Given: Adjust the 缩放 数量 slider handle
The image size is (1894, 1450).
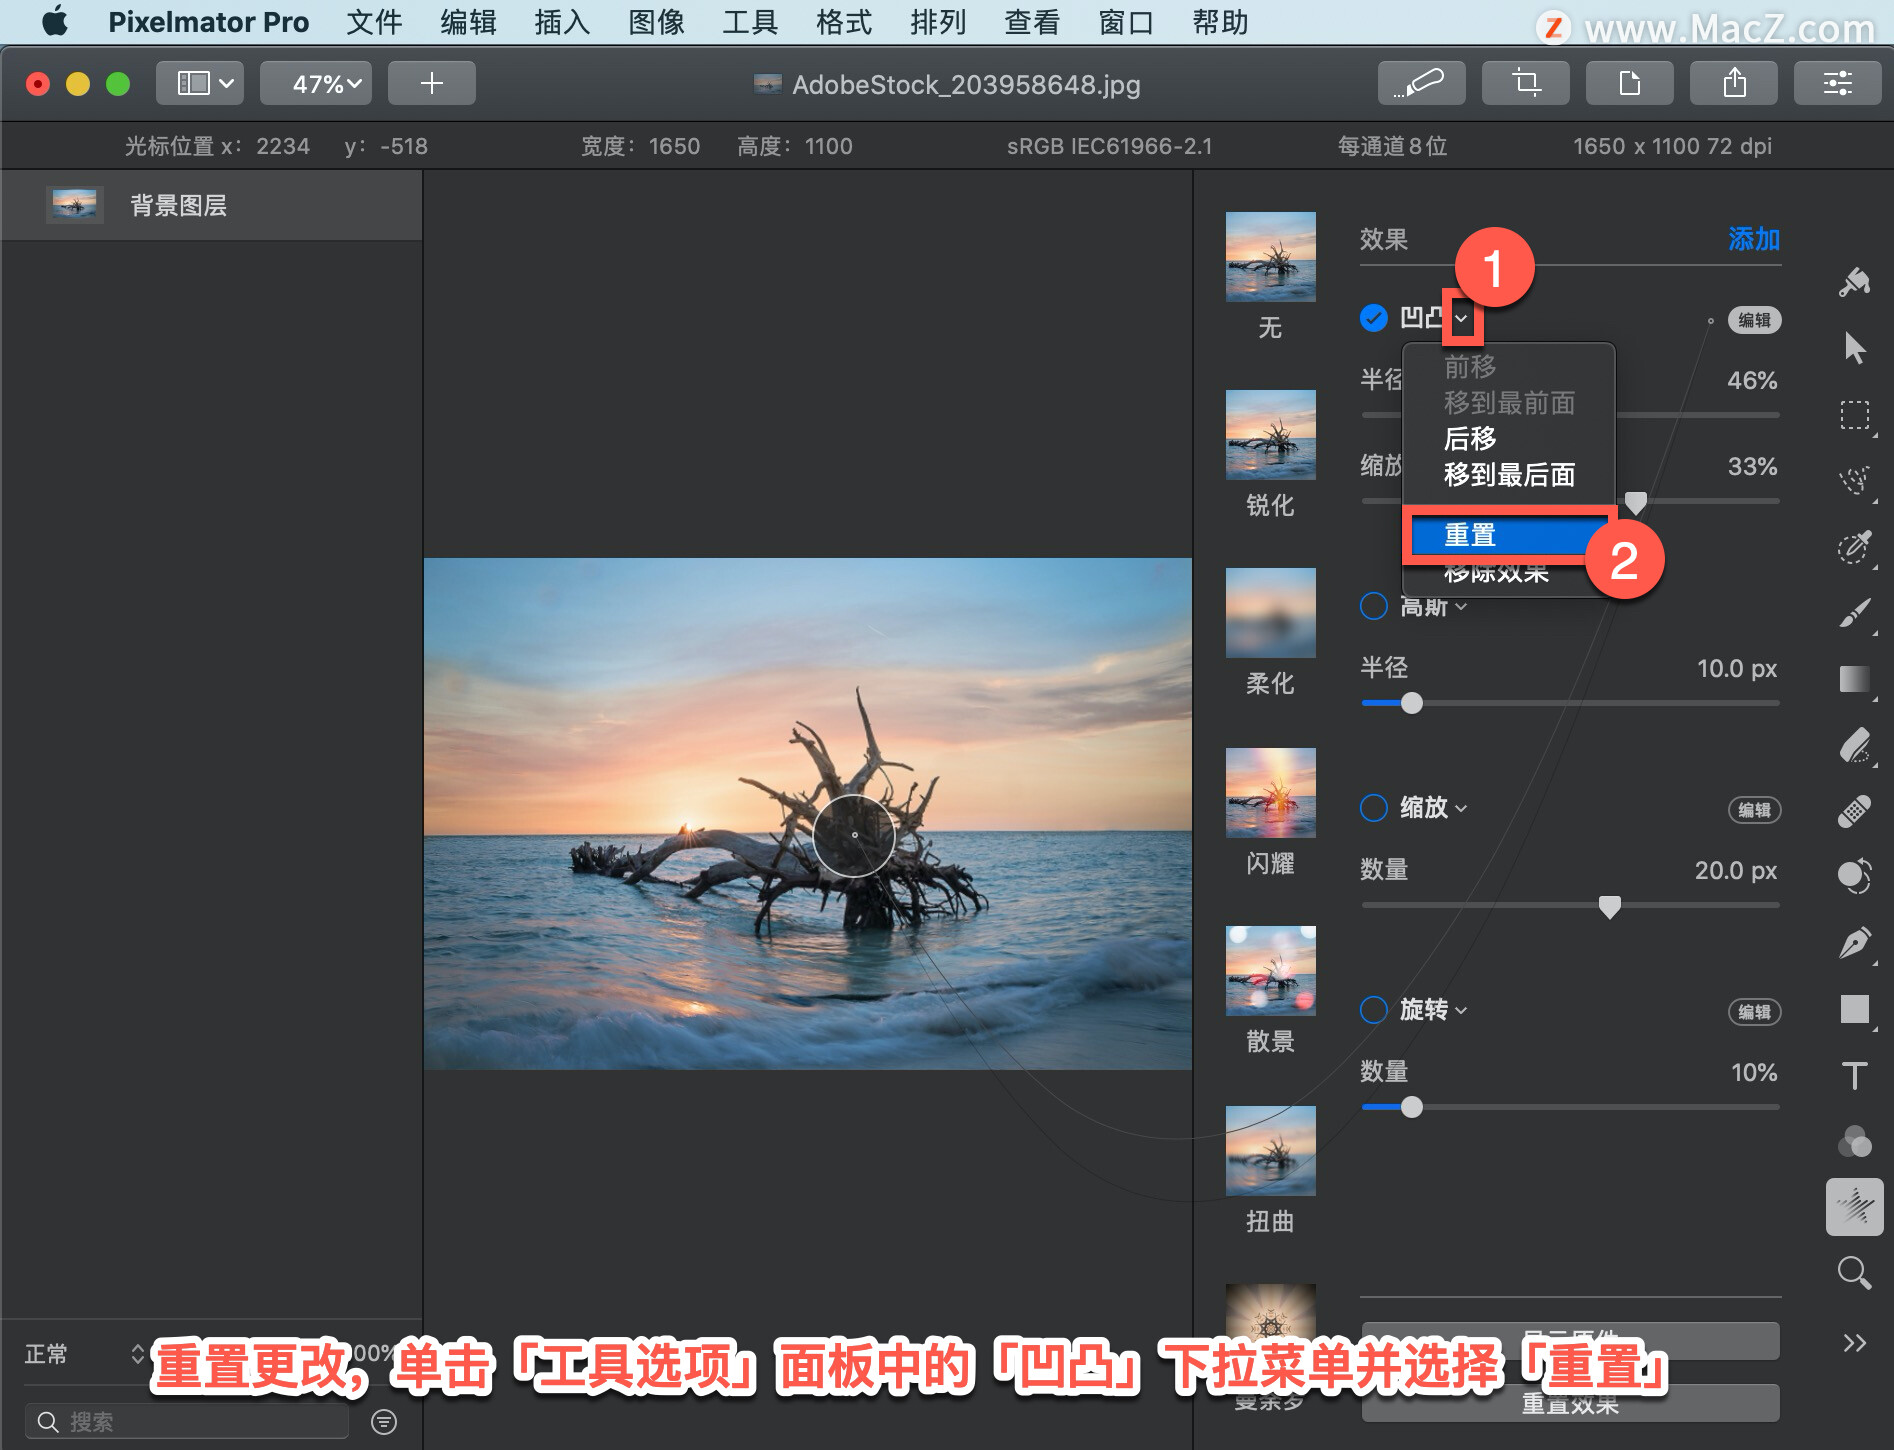Looking at the screenshot, I should (1609, 906).
